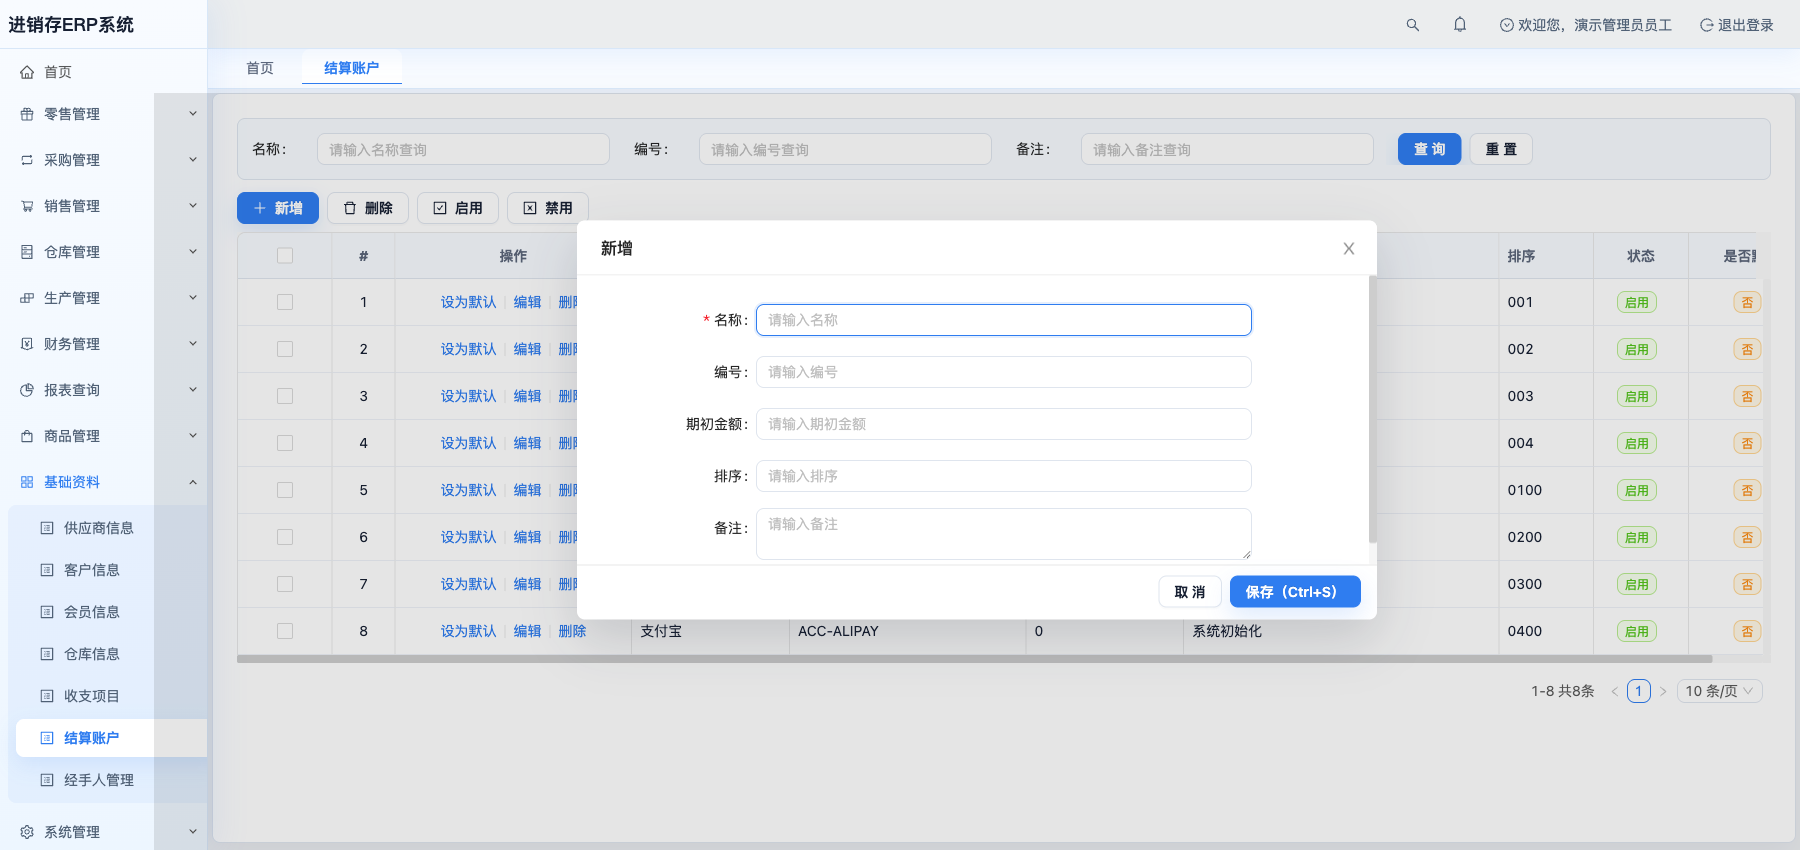
Task: Select the 结算账户 tab
Action: [352, 68]
